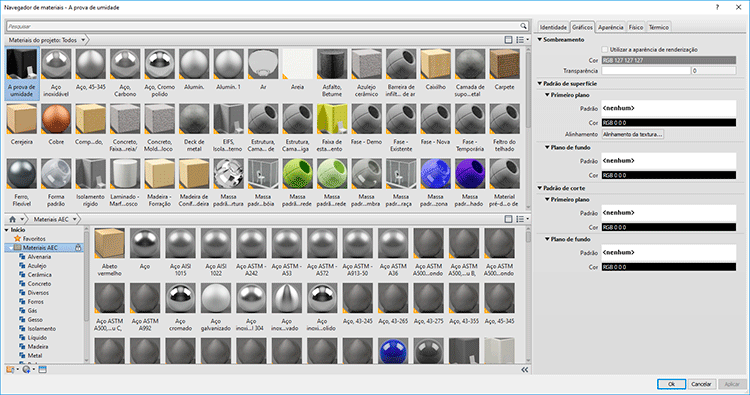Viewport: 750px width, 395px height.
Task: Open cut foreground Padrão <nenhum> pattern selector
Action: click(x=669, y=213)
